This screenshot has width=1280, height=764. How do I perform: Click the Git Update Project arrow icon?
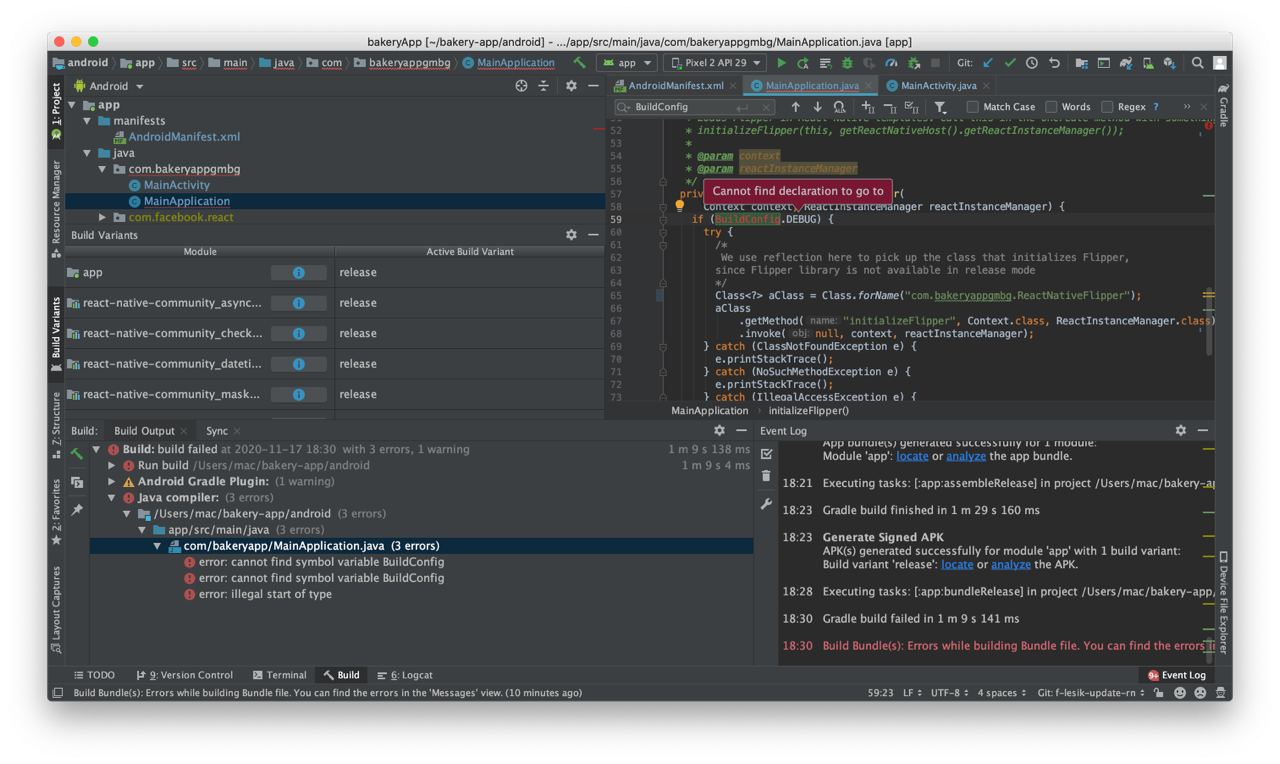[x=987, y=62]
